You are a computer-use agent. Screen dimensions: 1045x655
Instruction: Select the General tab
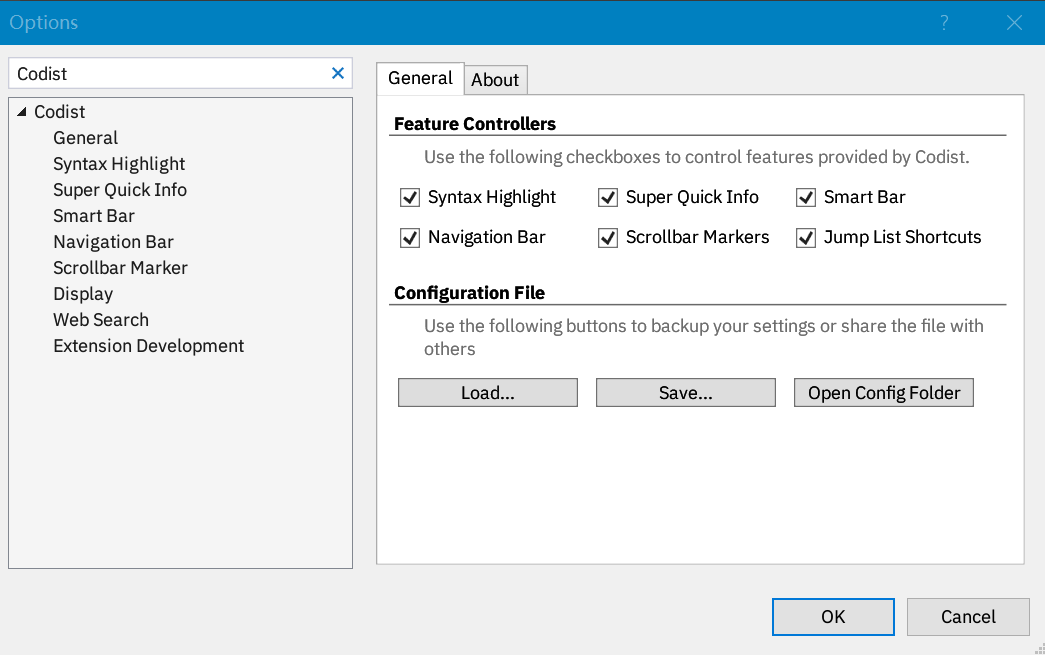point(420,78)
